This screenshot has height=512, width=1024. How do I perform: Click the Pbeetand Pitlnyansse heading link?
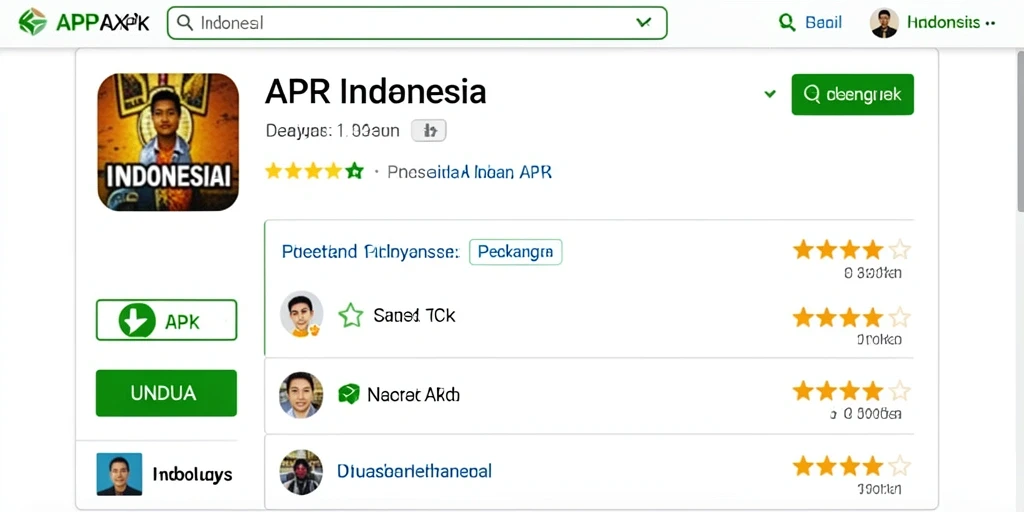coord(371,251)
